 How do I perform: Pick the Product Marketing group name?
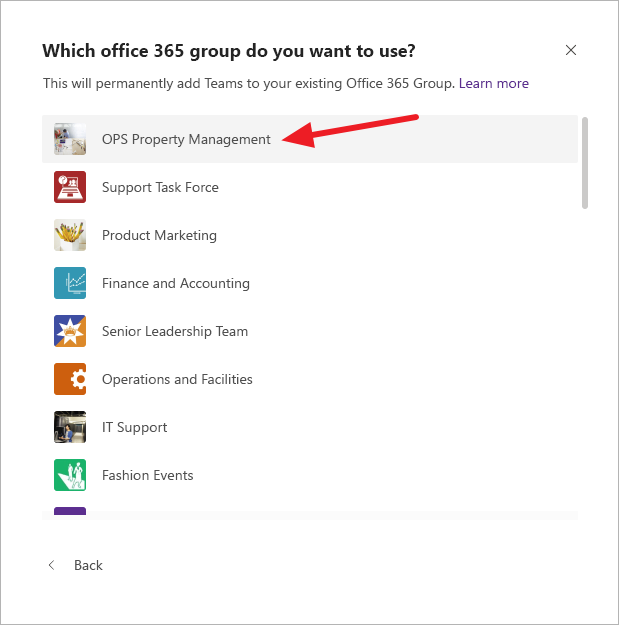pyautogui.click(x=159, y=236)
